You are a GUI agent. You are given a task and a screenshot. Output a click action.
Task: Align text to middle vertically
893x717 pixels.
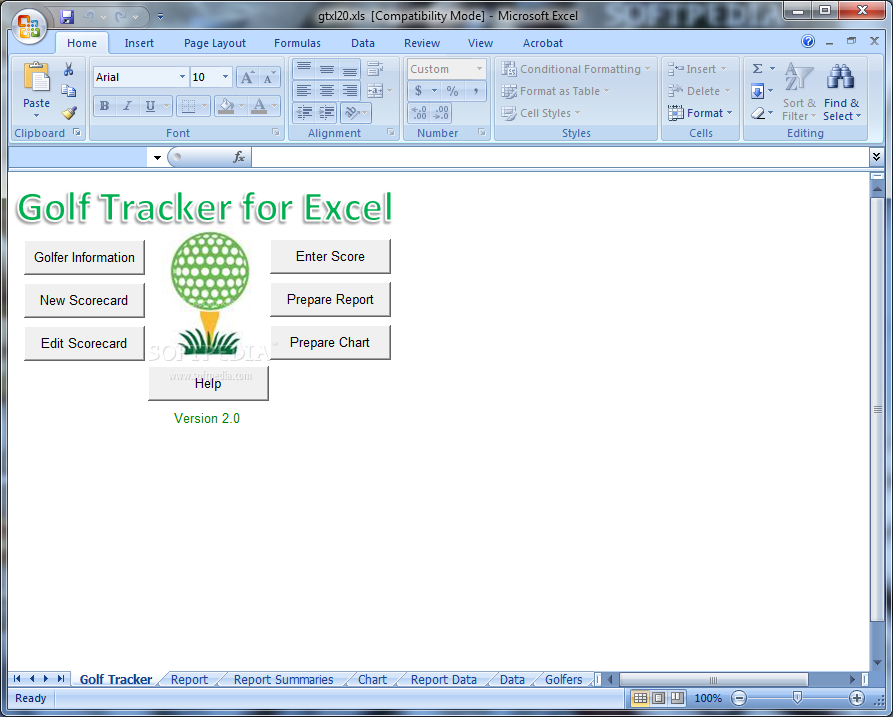327,69
